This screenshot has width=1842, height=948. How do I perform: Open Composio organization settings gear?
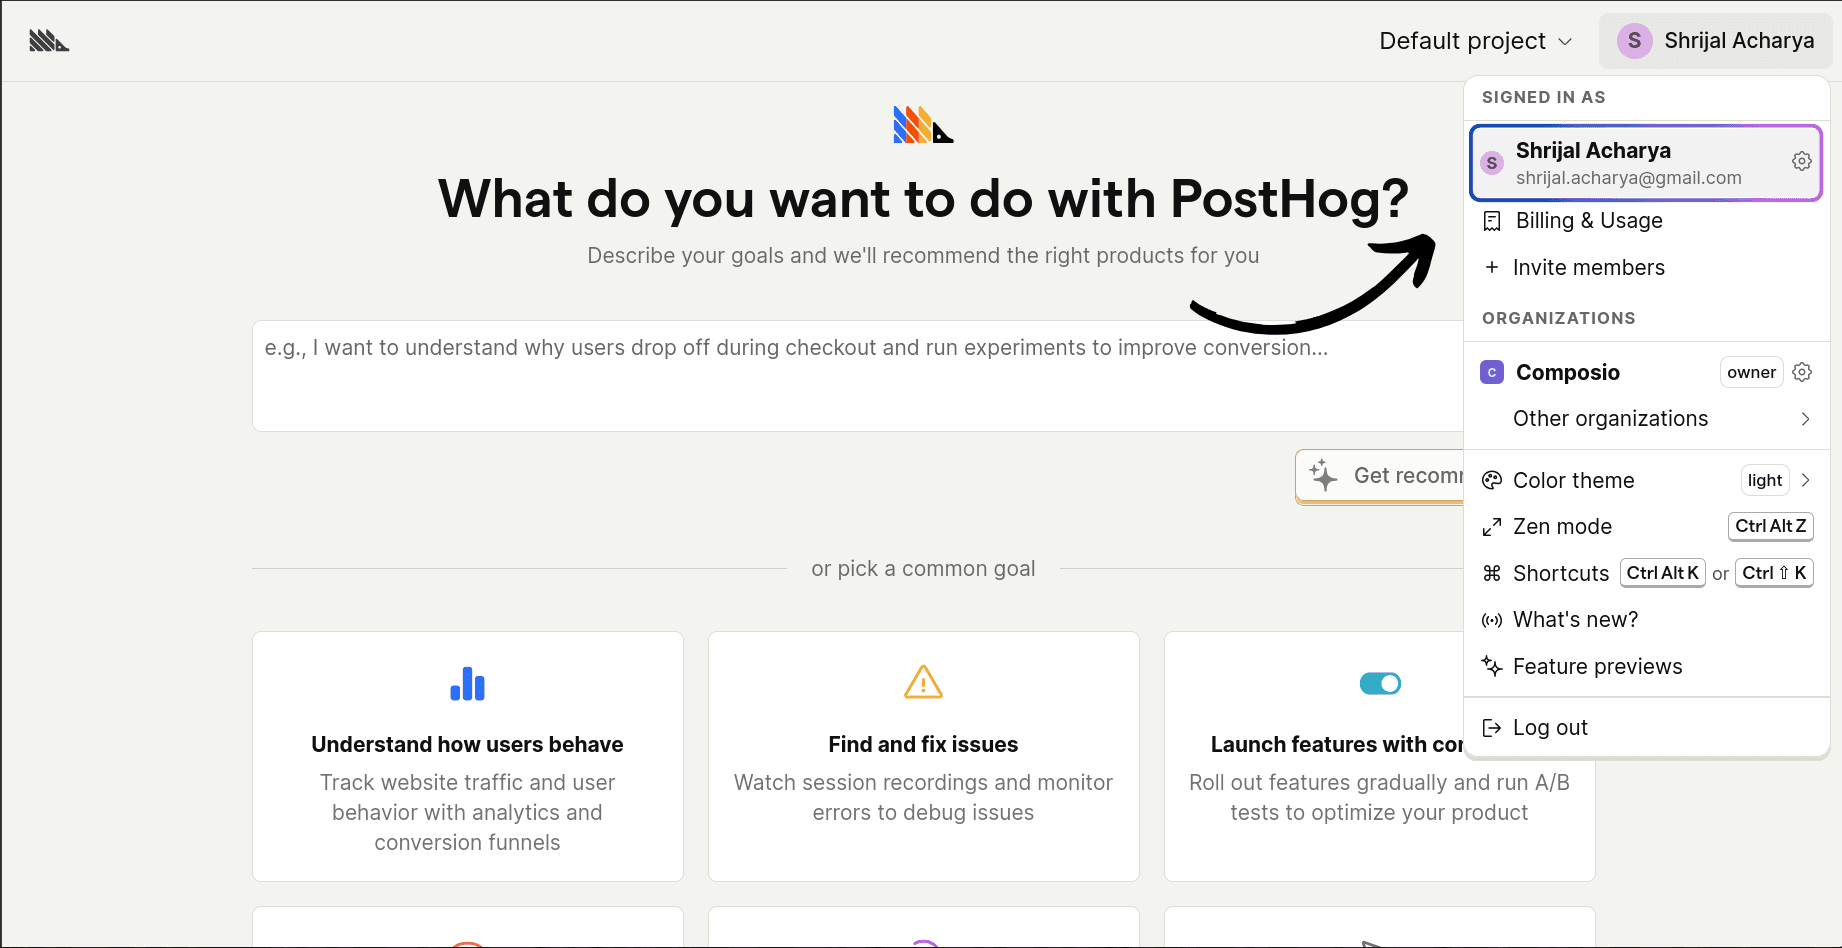1802,372
